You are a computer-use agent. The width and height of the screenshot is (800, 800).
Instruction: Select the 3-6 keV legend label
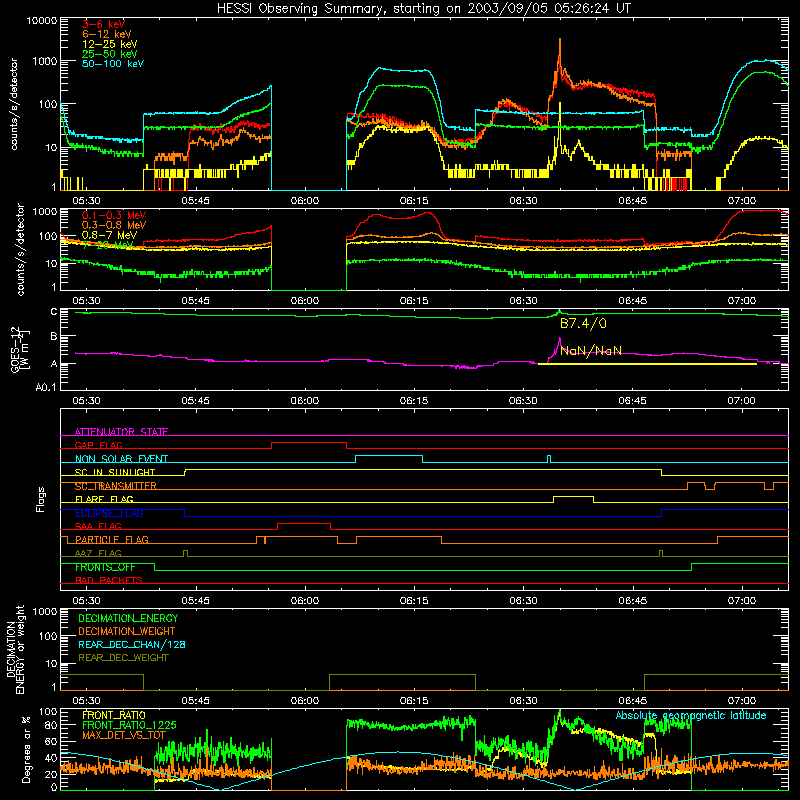(104, 24)
